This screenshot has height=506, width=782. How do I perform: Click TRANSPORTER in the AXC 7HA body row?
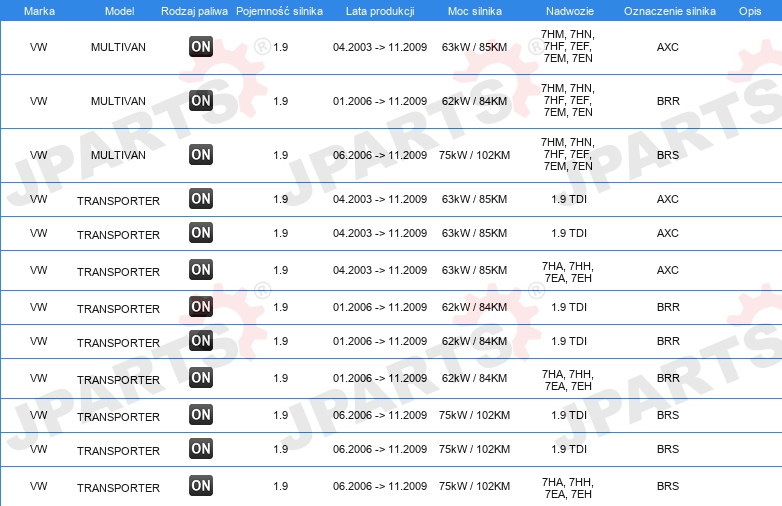click(118, 272)
